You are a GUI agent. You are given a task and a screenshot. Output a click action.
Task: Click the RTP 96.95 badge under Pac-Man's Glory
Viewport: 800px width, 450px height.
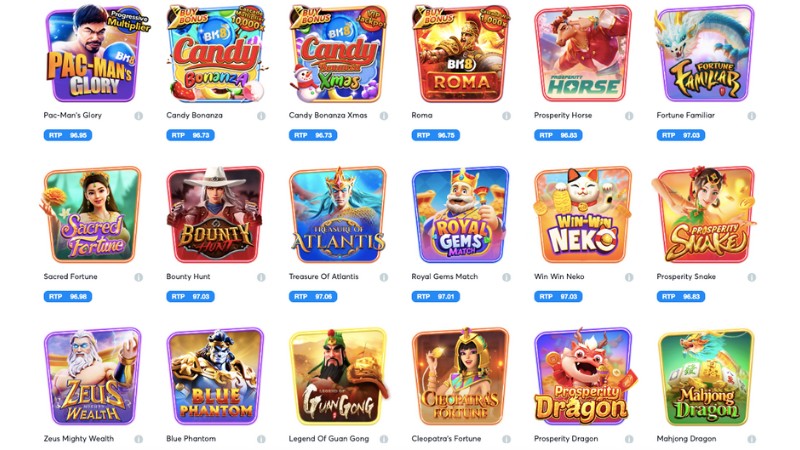coord(68,135)
